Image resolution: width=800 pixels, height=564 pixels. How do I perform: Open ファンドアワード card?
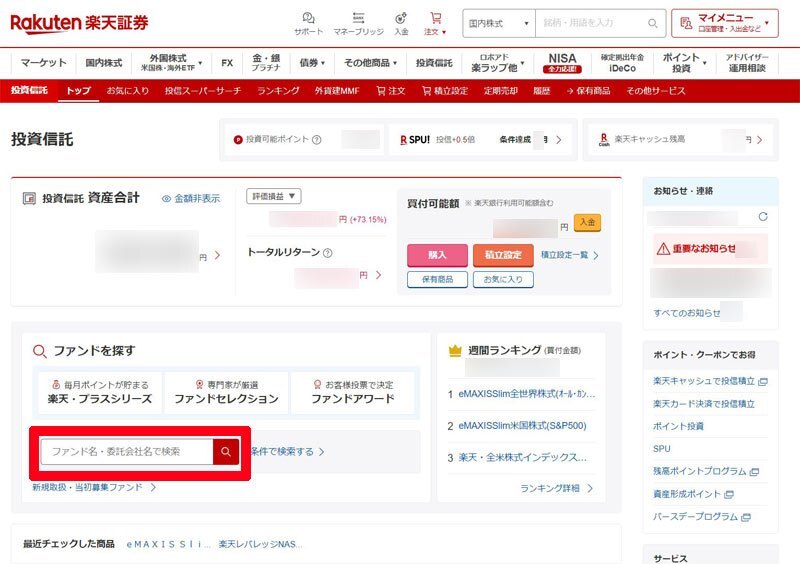pos(353,392)
